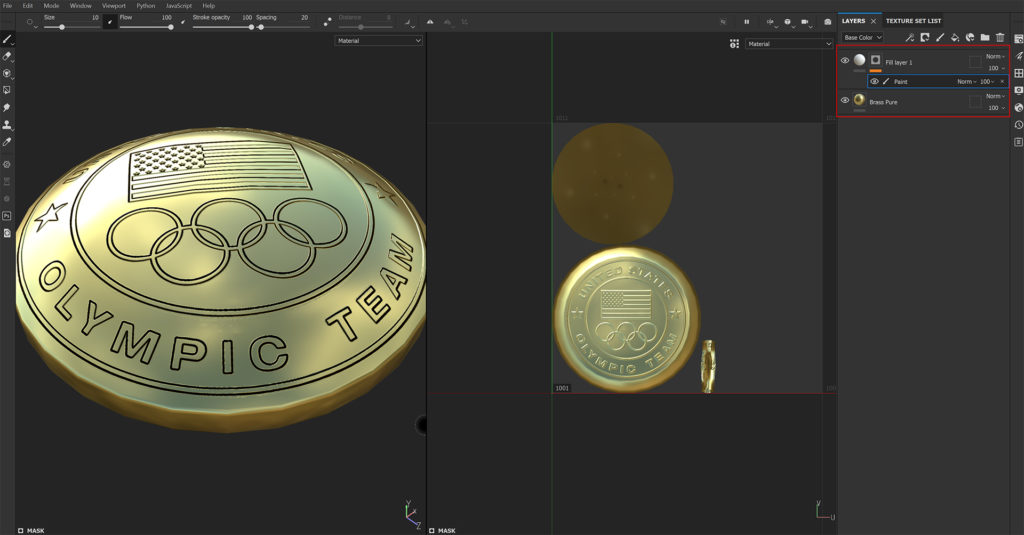This screenshot has height=535, width=1024.
Task: Toggle pen pressure for Size
Action: point(110,22)
